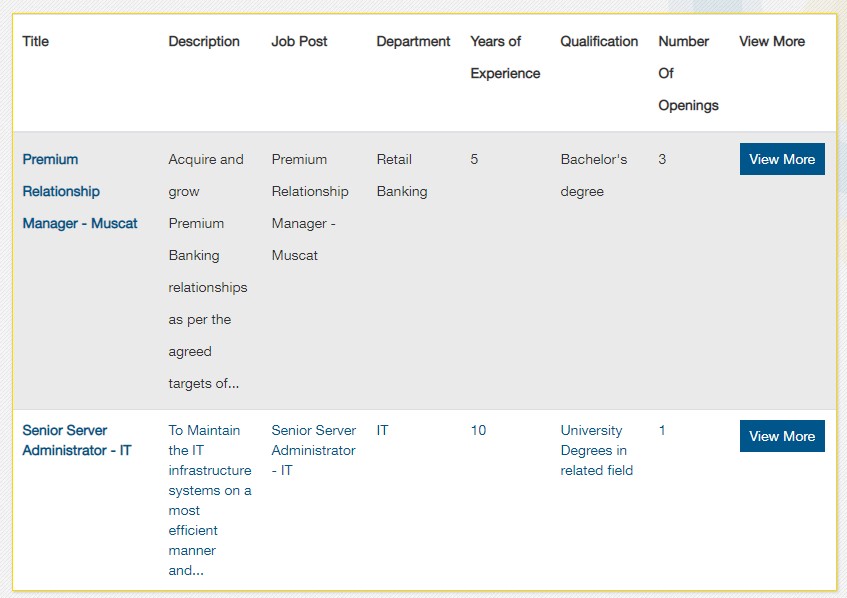Click the Years of Experience column header
Viewport: 847px width, 598px height.
point(505,57)
